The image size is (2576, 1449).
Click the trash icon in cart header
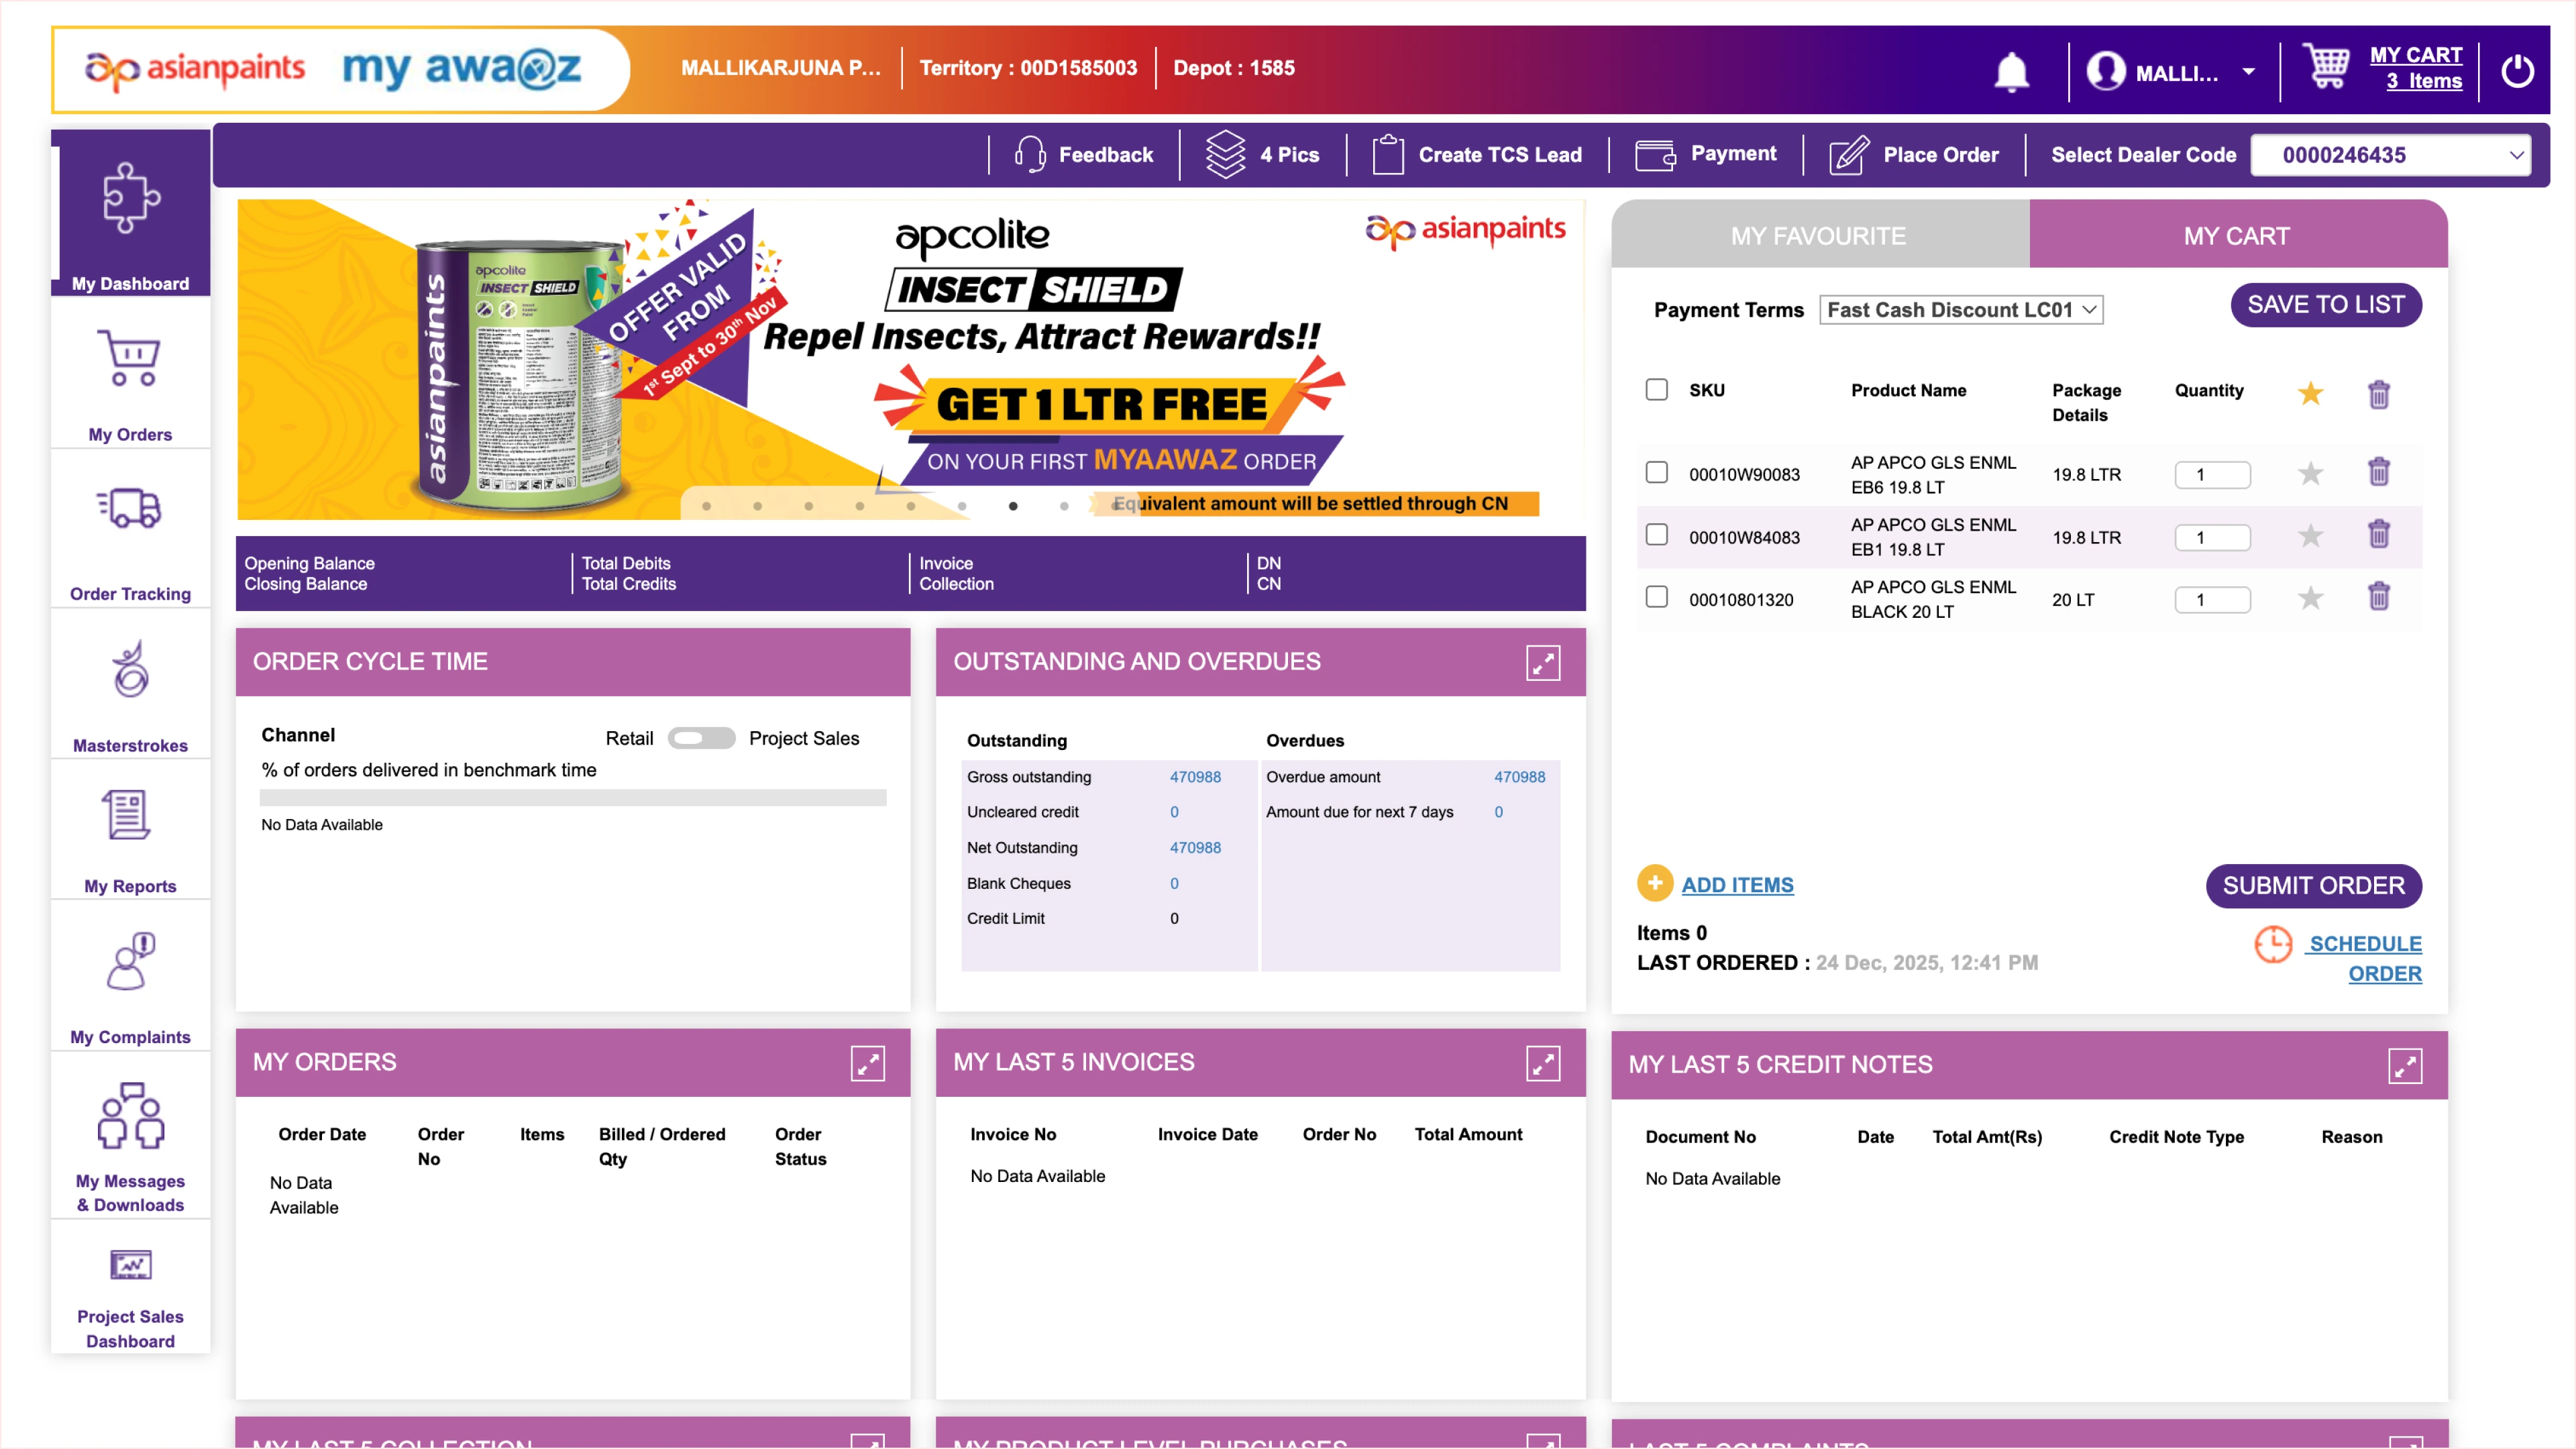(x=2379, y=395)
